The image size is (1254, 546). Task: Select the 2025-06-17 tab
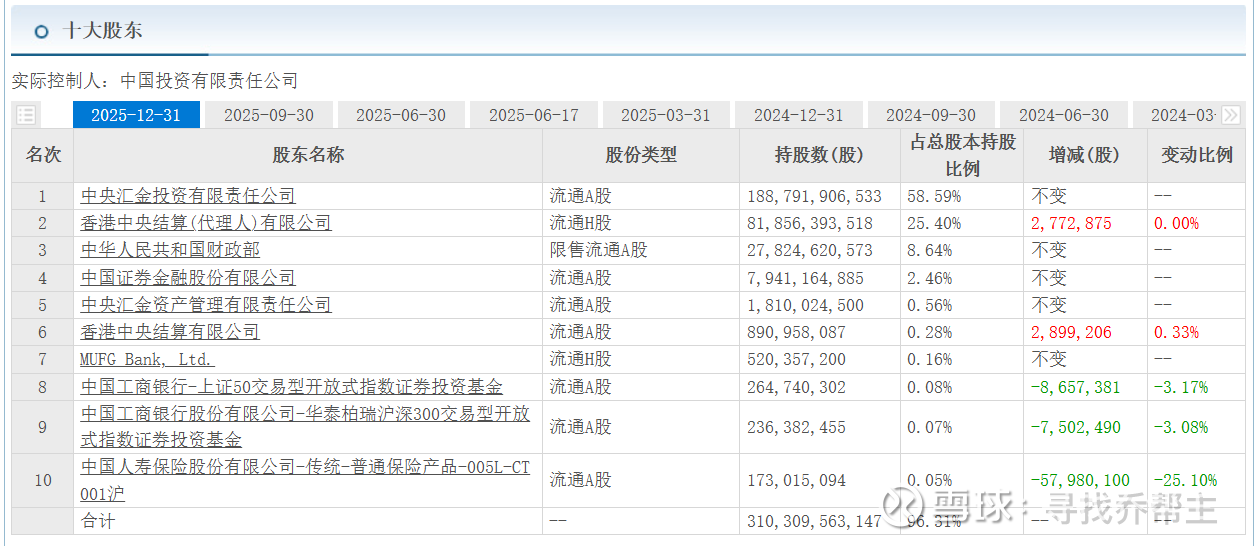[534, 115]
